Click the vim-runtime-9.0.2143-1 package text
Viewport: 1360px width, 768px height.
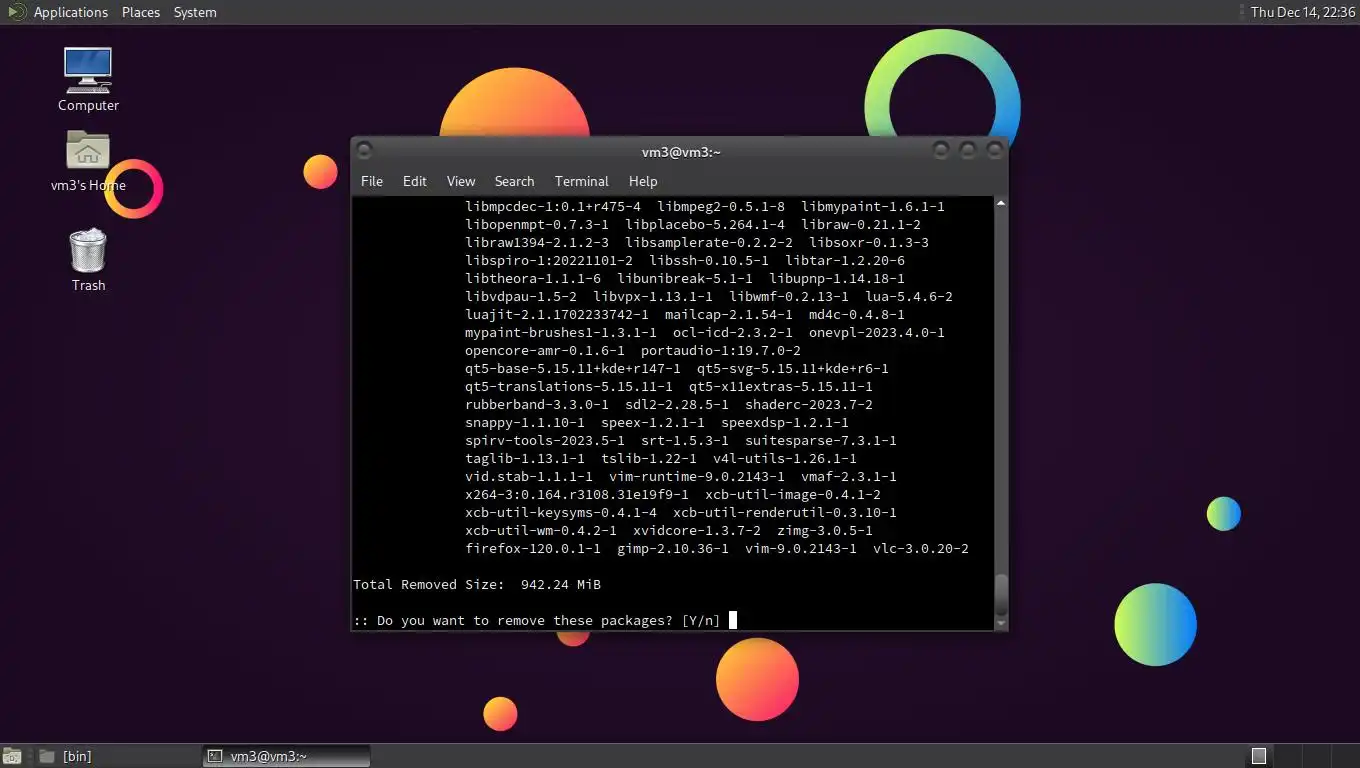697,477
